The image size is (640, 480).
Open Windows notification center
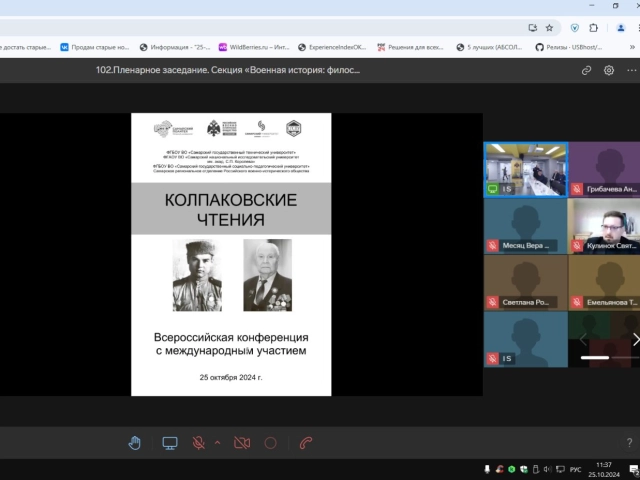pyautogui.click(x=634, y=469)
